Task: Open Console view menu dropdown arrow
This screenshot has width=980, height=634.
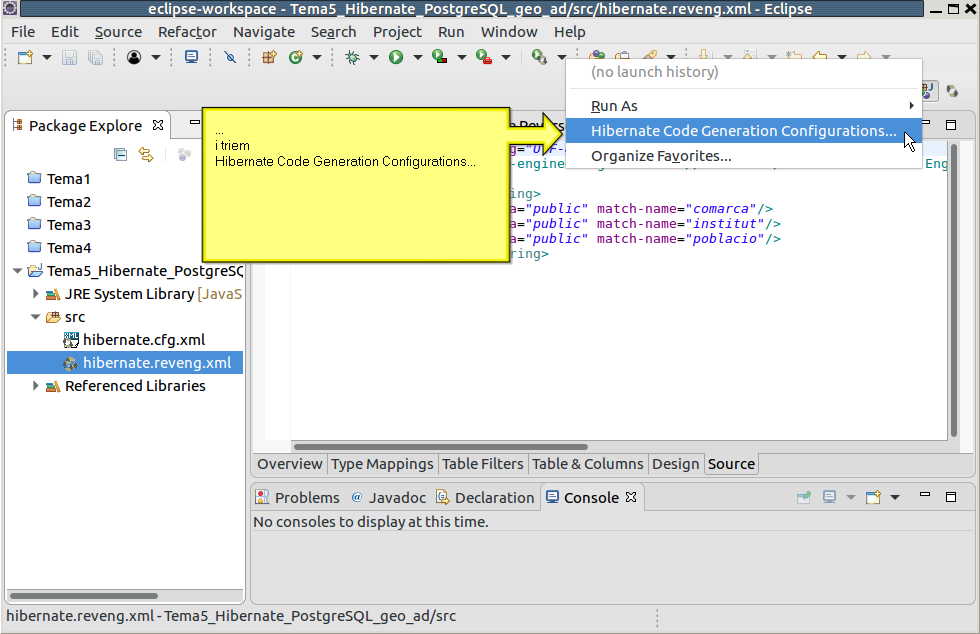Action: pyautogui.click(x=895, y=498)
